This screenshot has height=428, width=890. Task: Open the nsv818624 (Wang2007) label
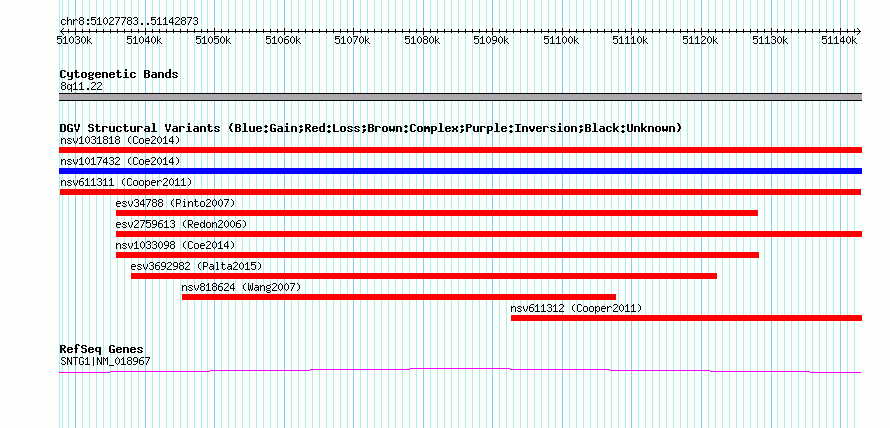241,287
